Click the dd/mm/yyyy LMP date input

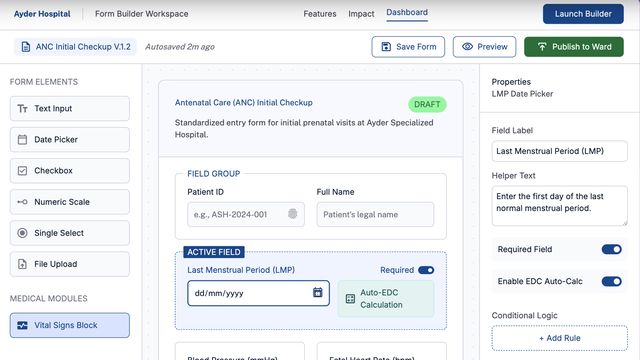coord(258,293)
